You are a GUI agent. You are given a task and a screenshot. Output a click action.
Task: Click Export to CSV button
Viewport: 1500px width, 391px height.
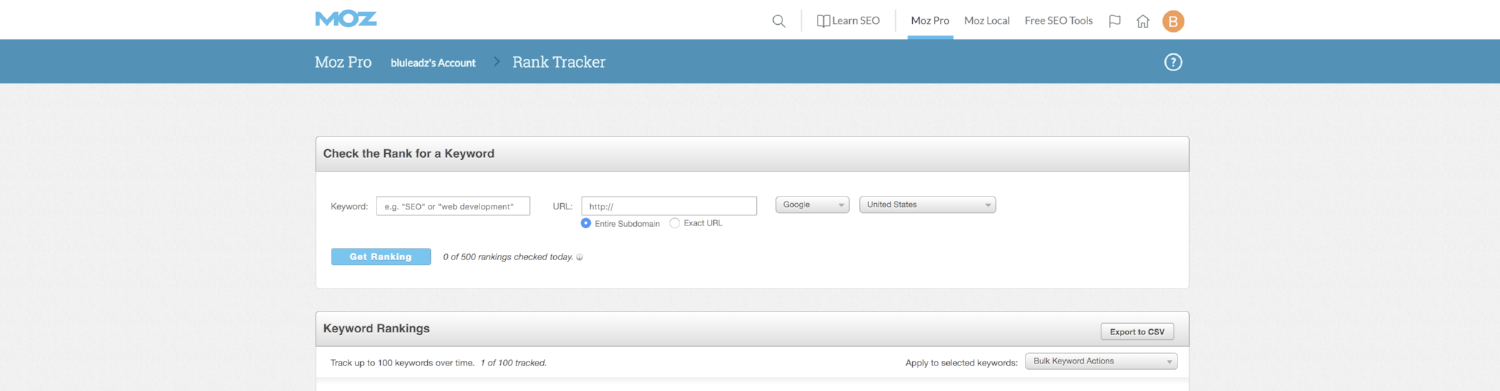[1137, 332]
